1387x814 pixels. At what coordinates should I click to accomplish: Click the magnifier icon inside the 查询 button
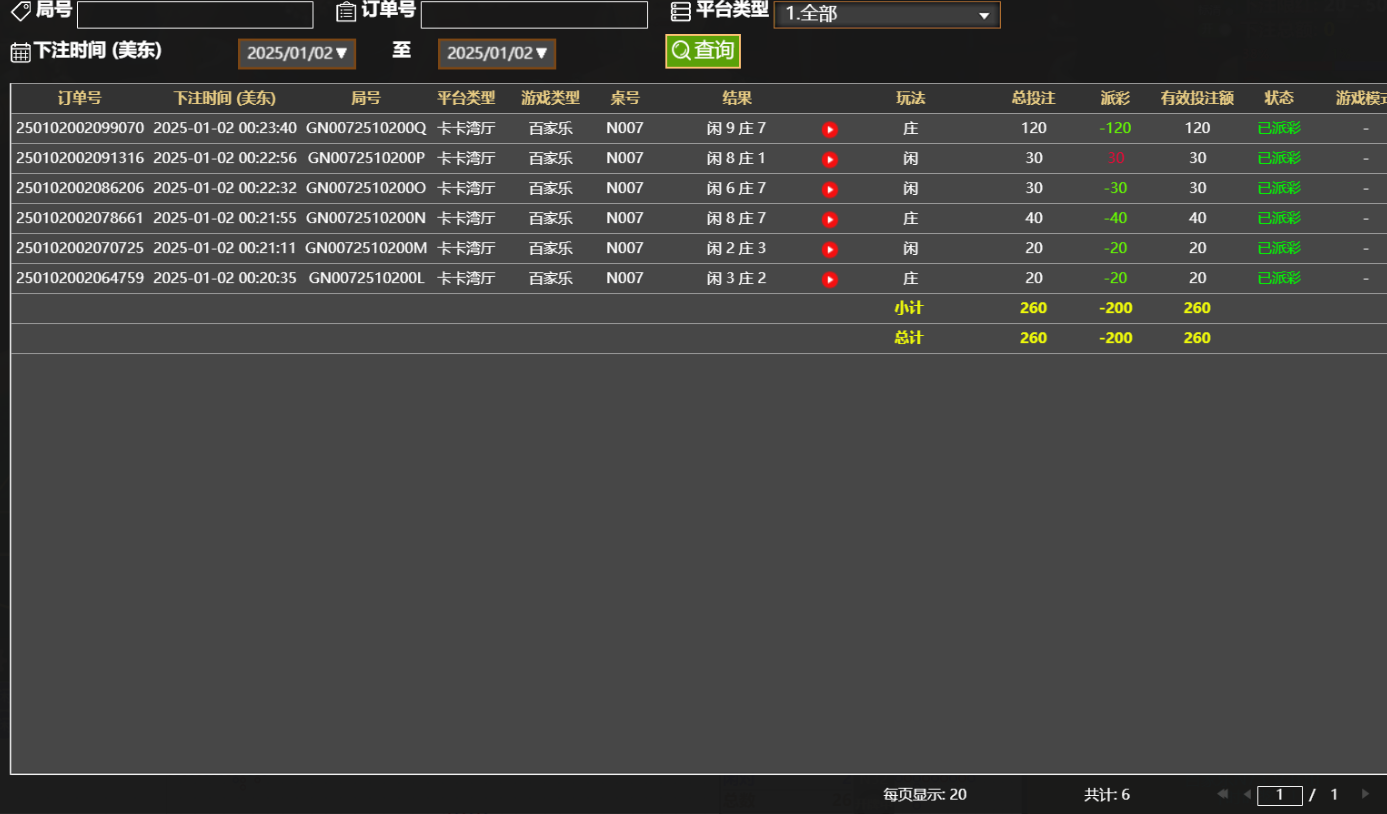click(x=681, y=50)
